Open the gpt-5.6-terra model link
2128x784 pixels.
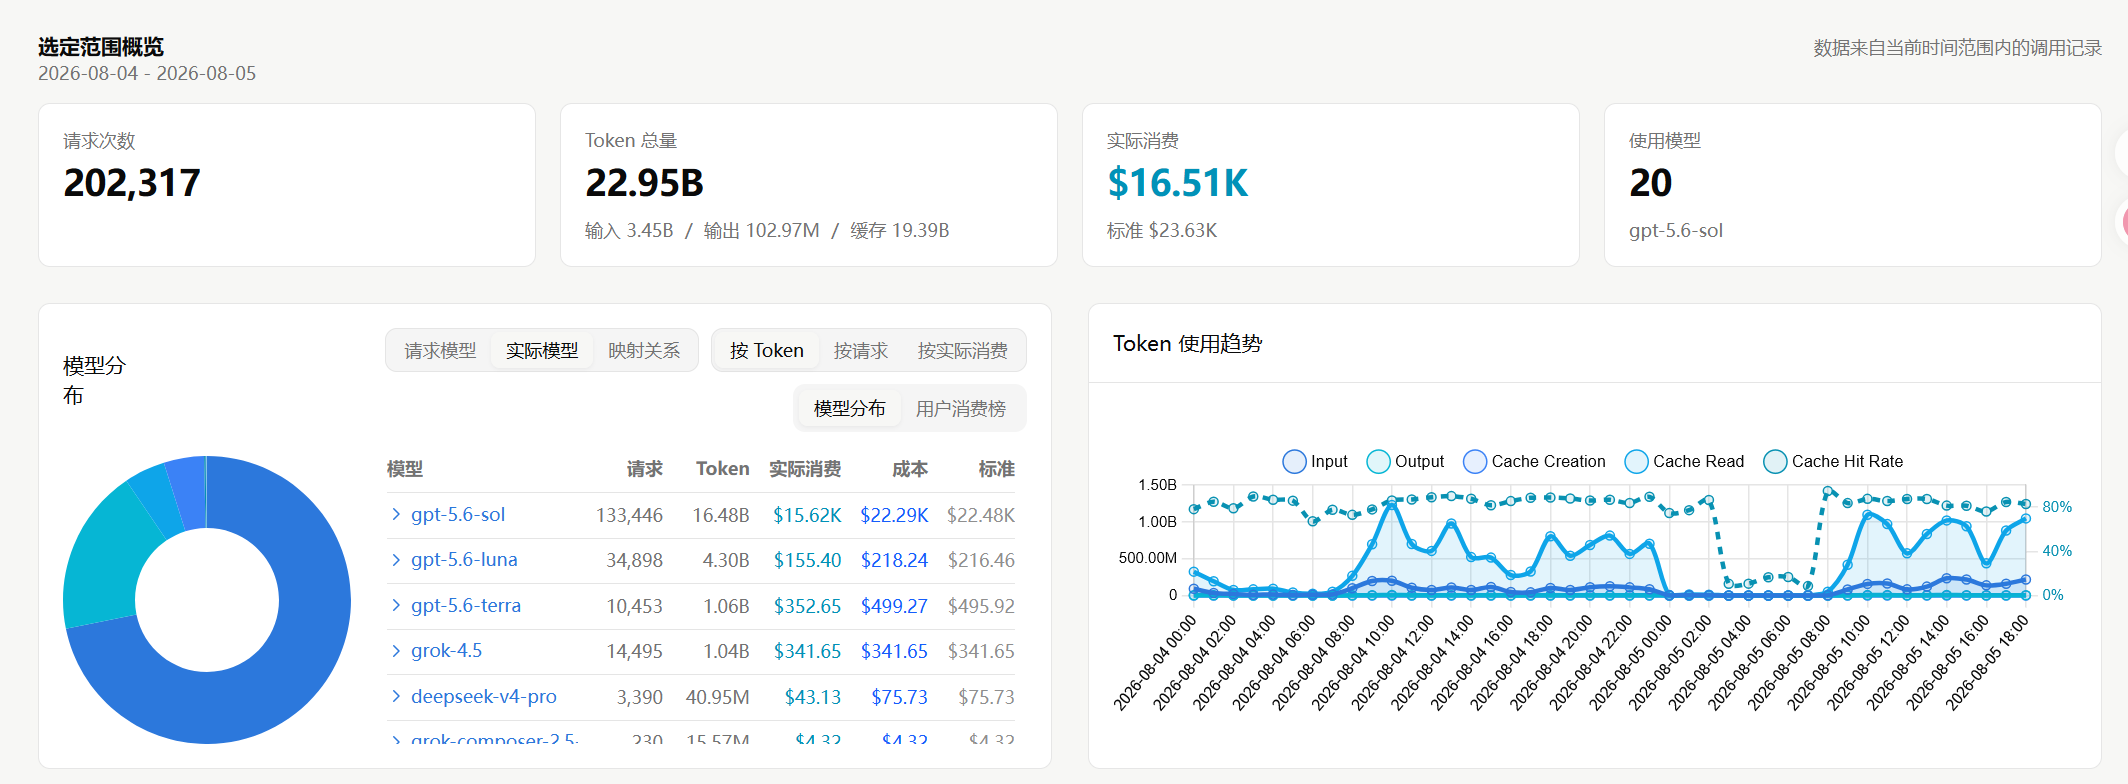point(466,605)
